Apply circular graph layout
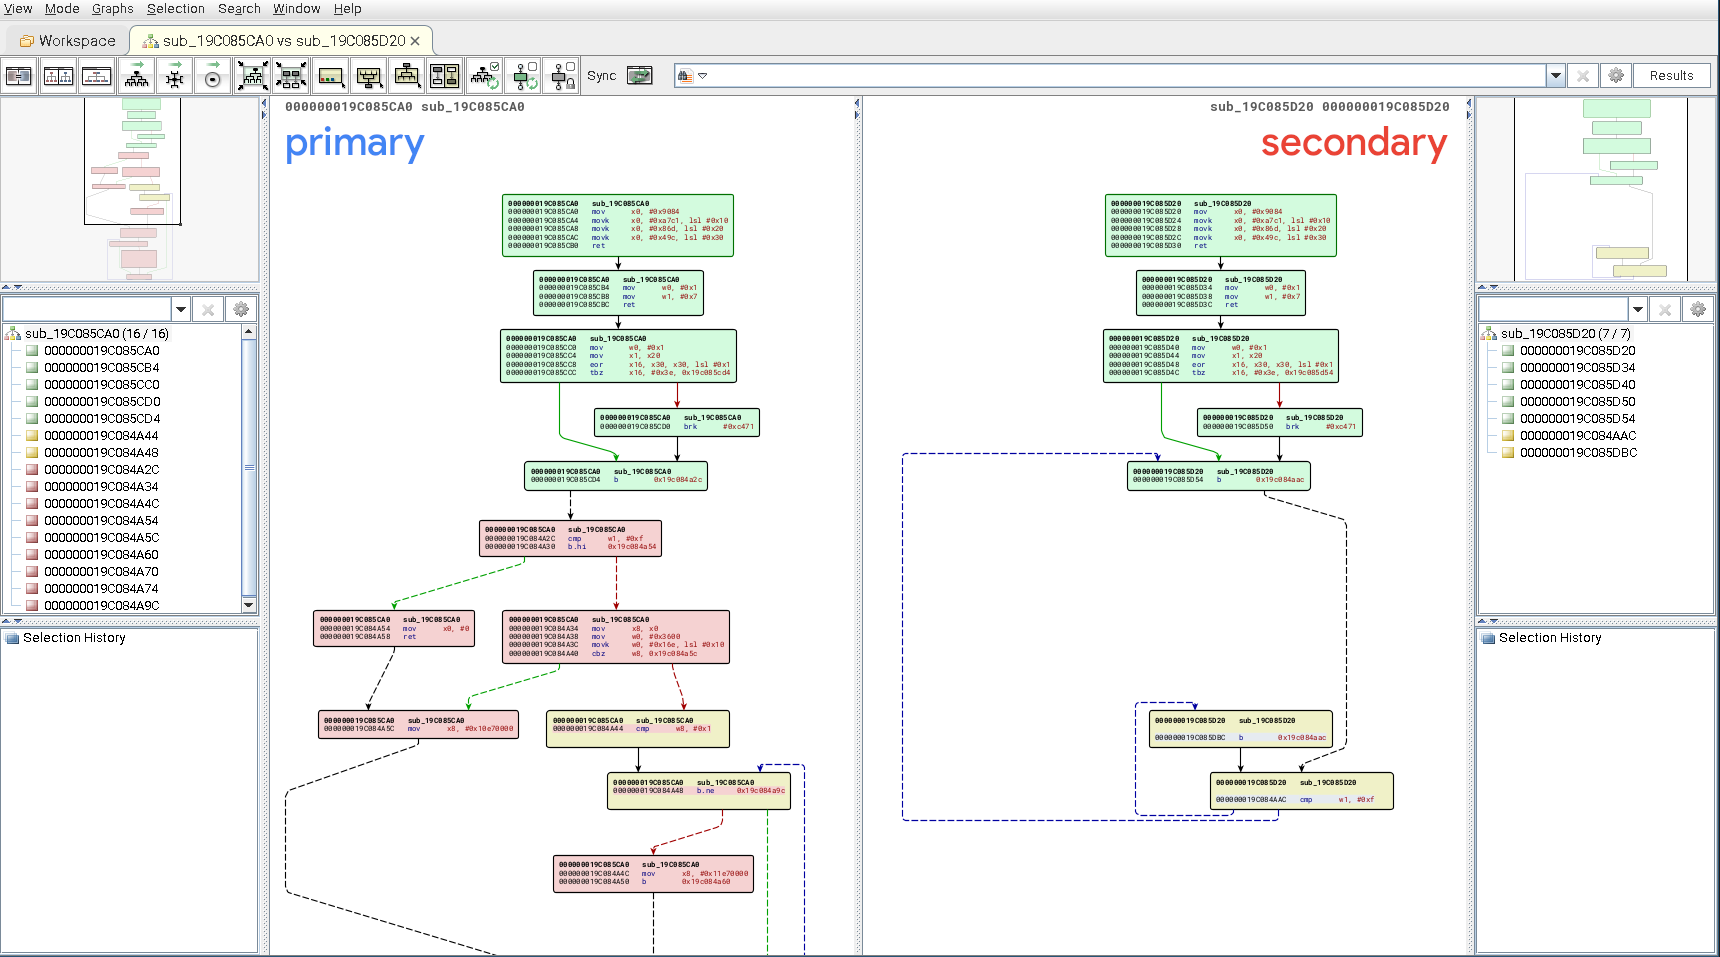Viewport: 1720px width, 957px height. tap(212, 76)
